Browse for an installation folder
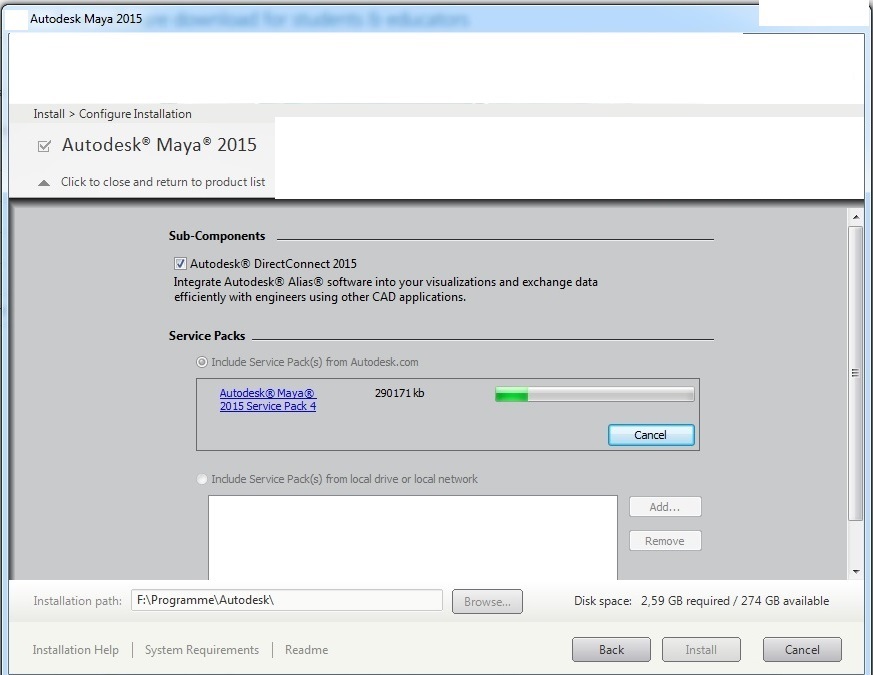873x675 pixels. pyautogui.click(x=487, y=601)
